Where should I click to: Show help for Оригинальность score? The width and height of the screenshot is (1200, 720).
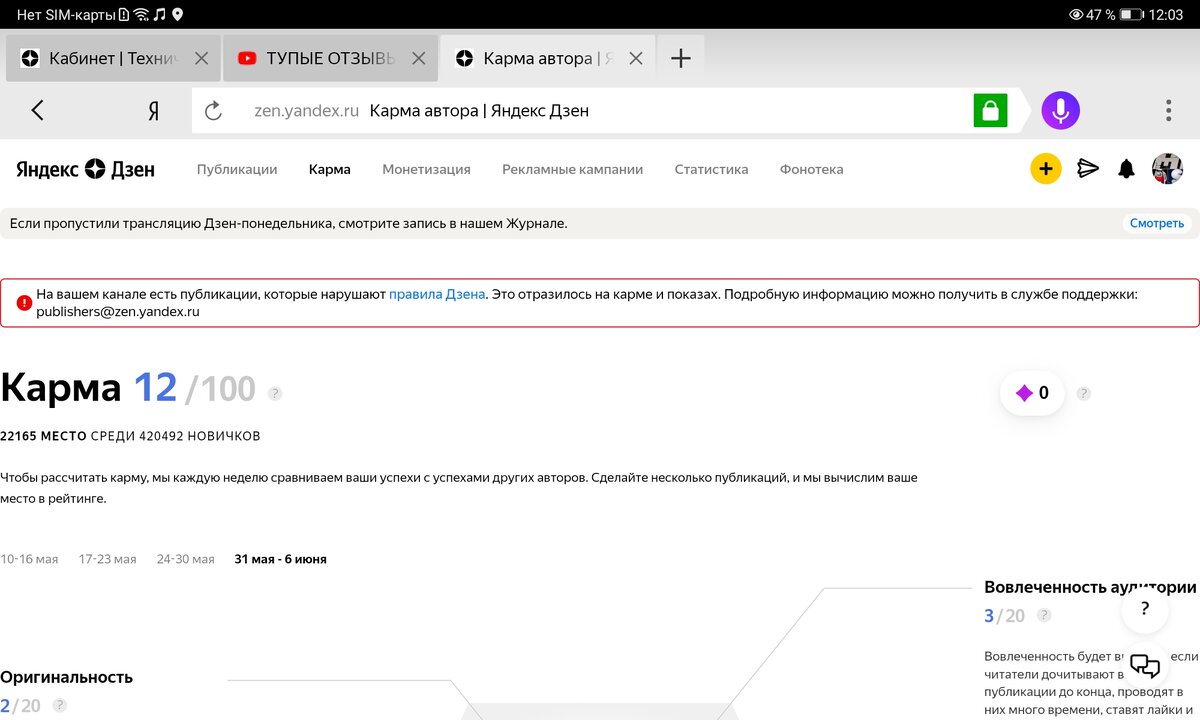[60, 705]
